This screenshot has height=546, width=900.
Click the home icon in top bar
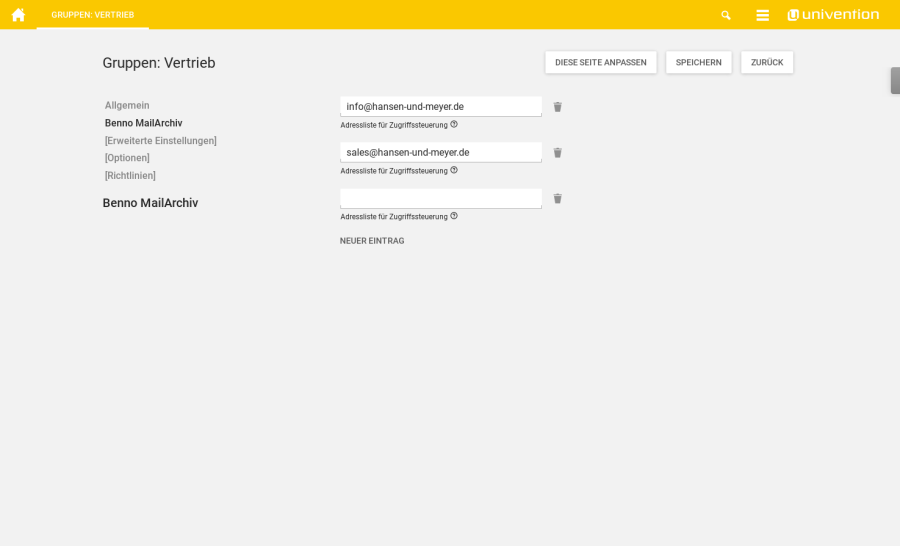click(18, 15)
